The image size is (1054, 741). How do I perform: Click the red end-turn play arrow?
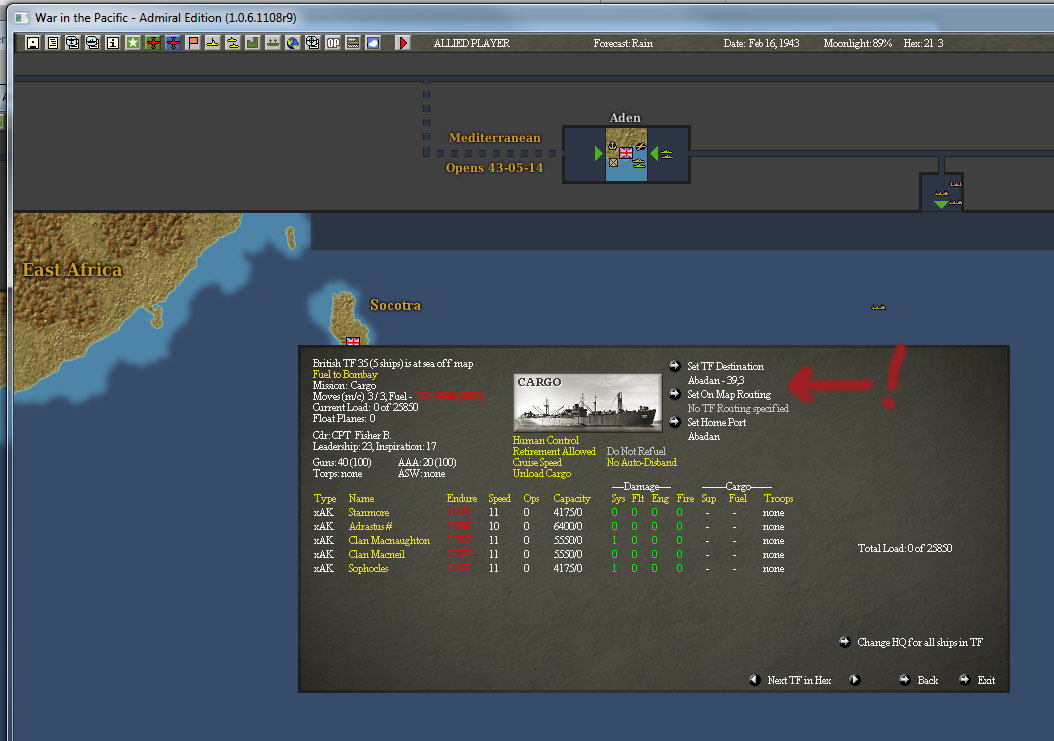[x=403, y=43]
